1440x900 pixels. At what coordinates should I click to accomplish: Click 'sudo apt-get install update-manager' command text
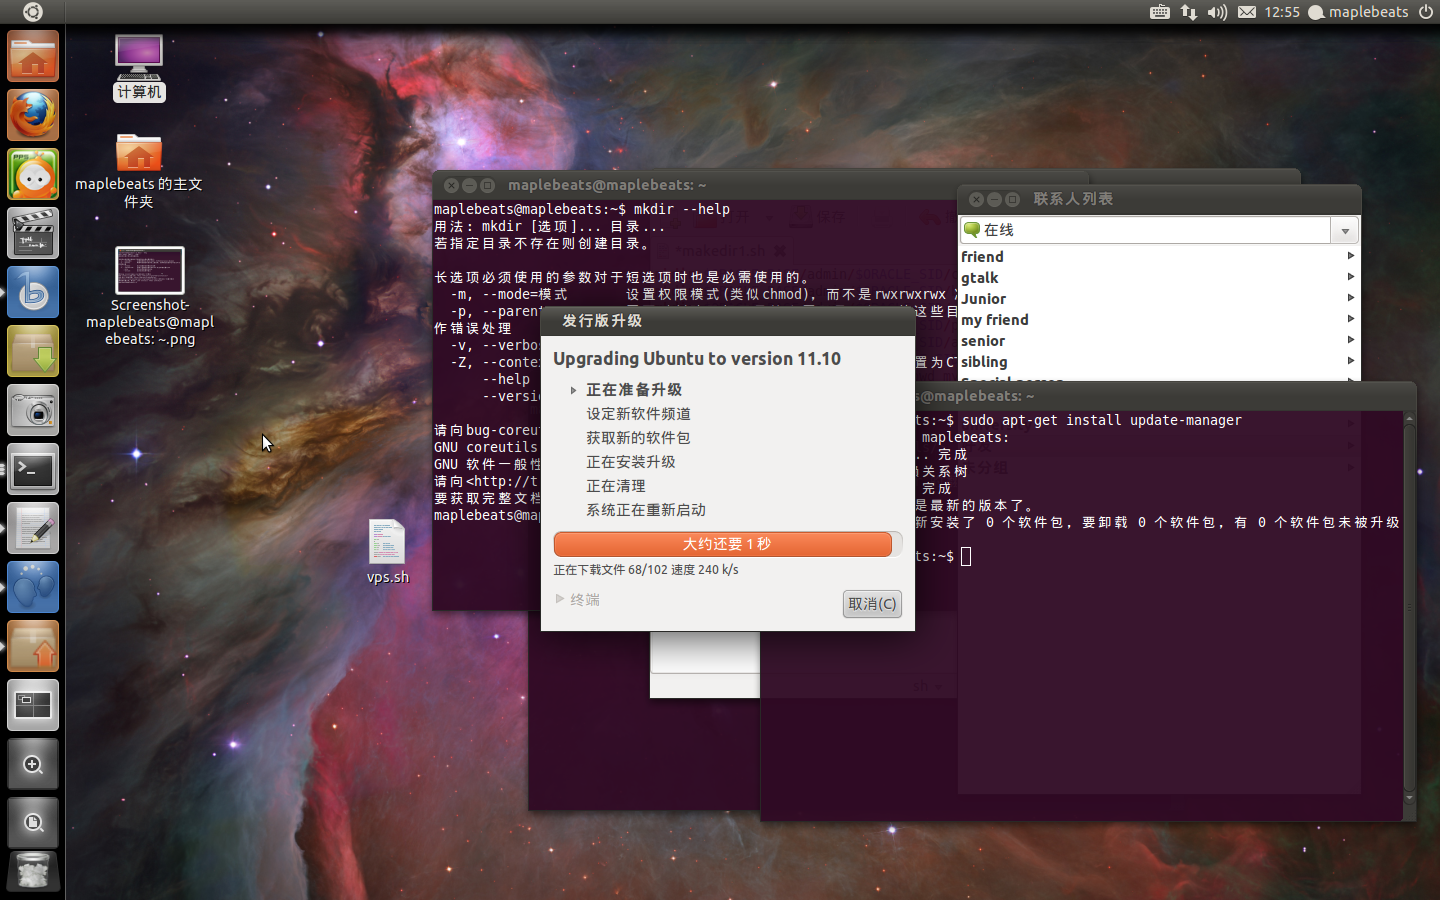coord(1102,421)
